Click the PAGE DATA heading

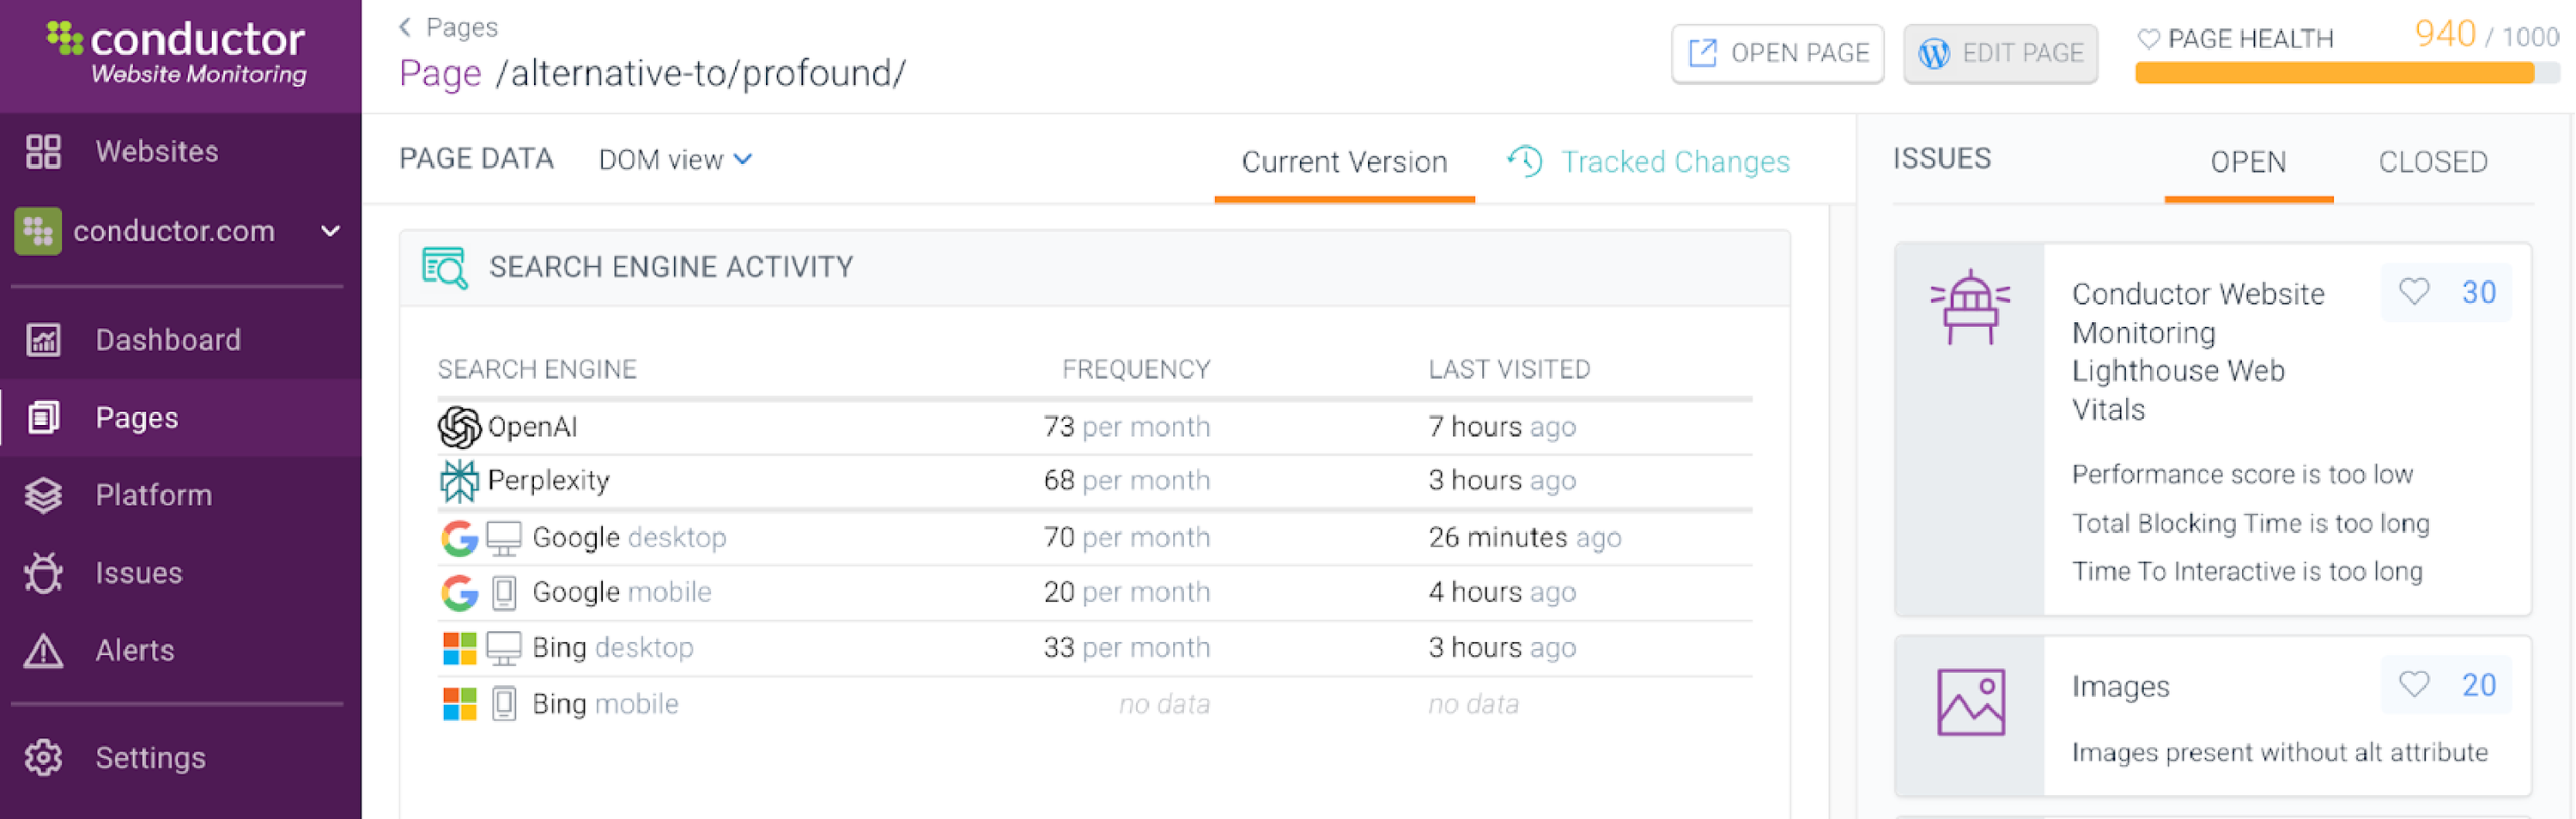(476, 159)
